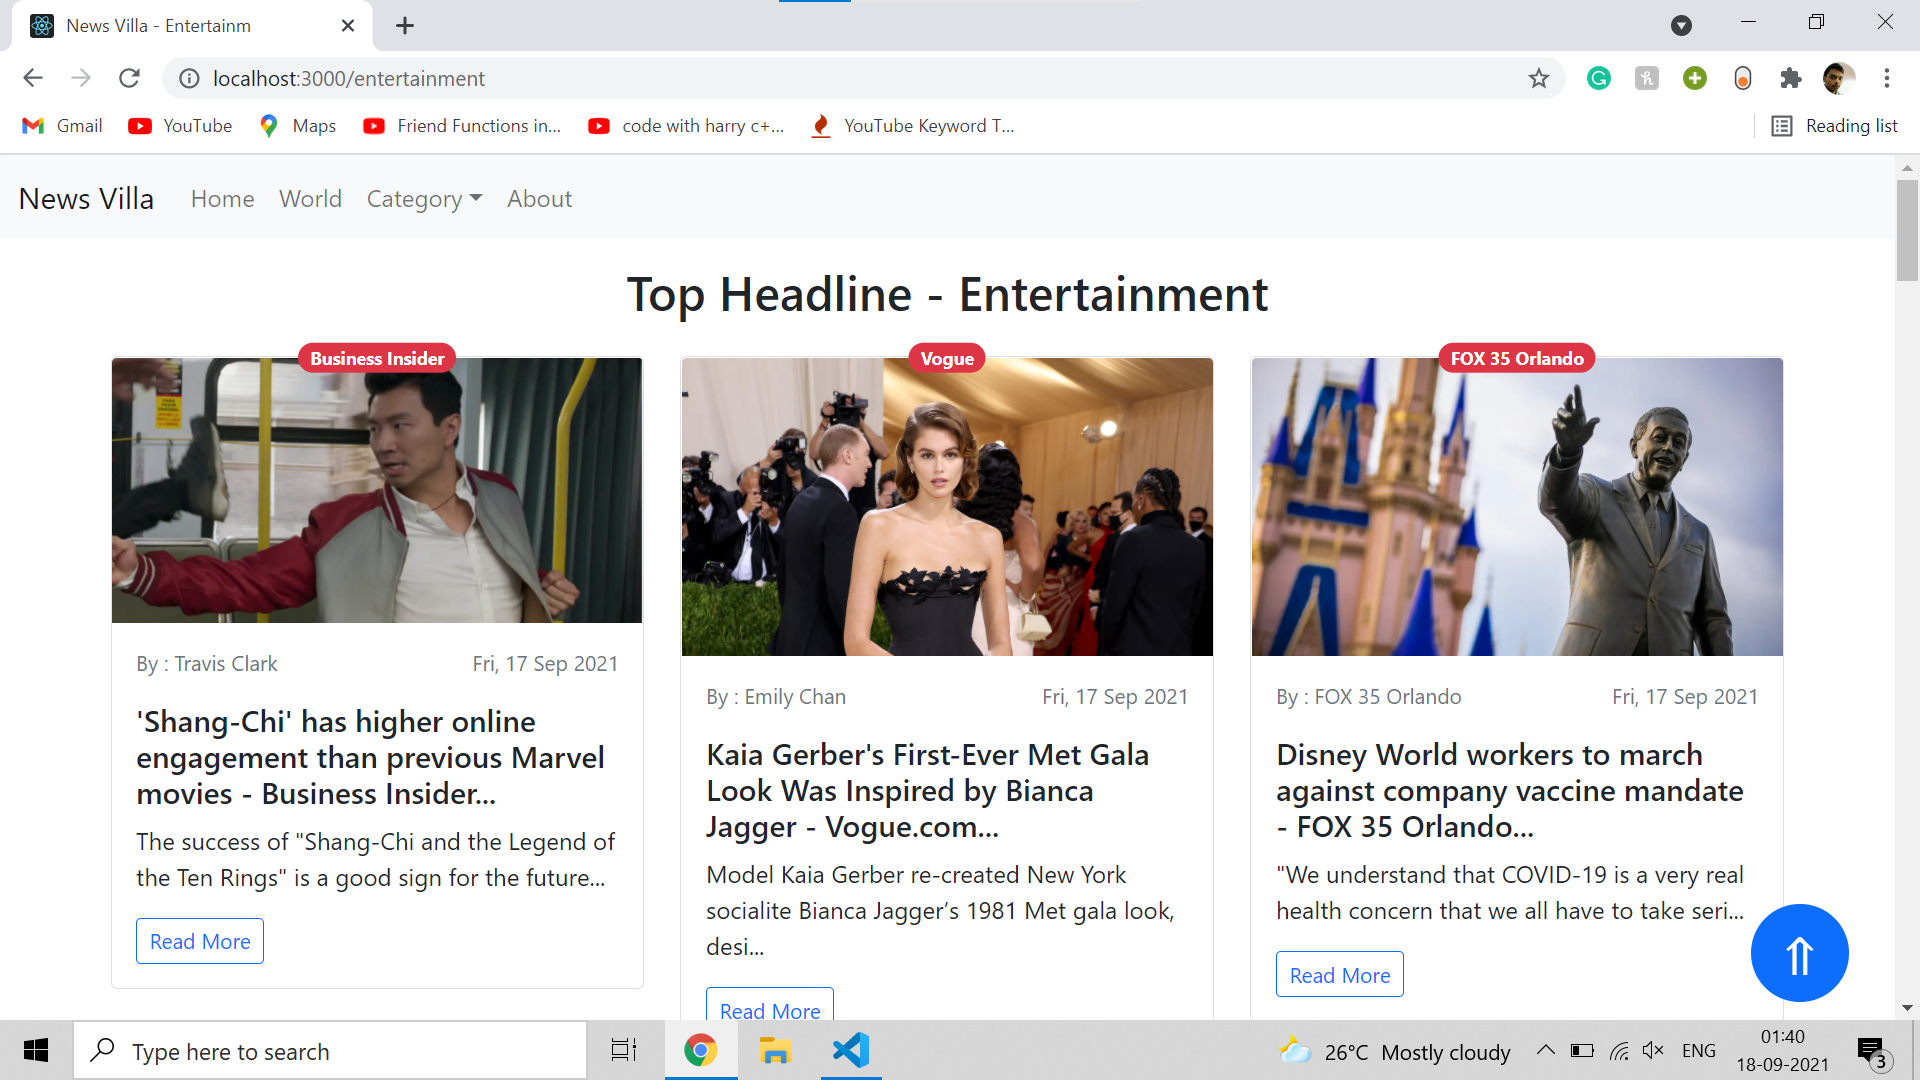Open the Chrome profile avatar
Viewport: 1920px width, 1080px height.
tap(1838, 78)
